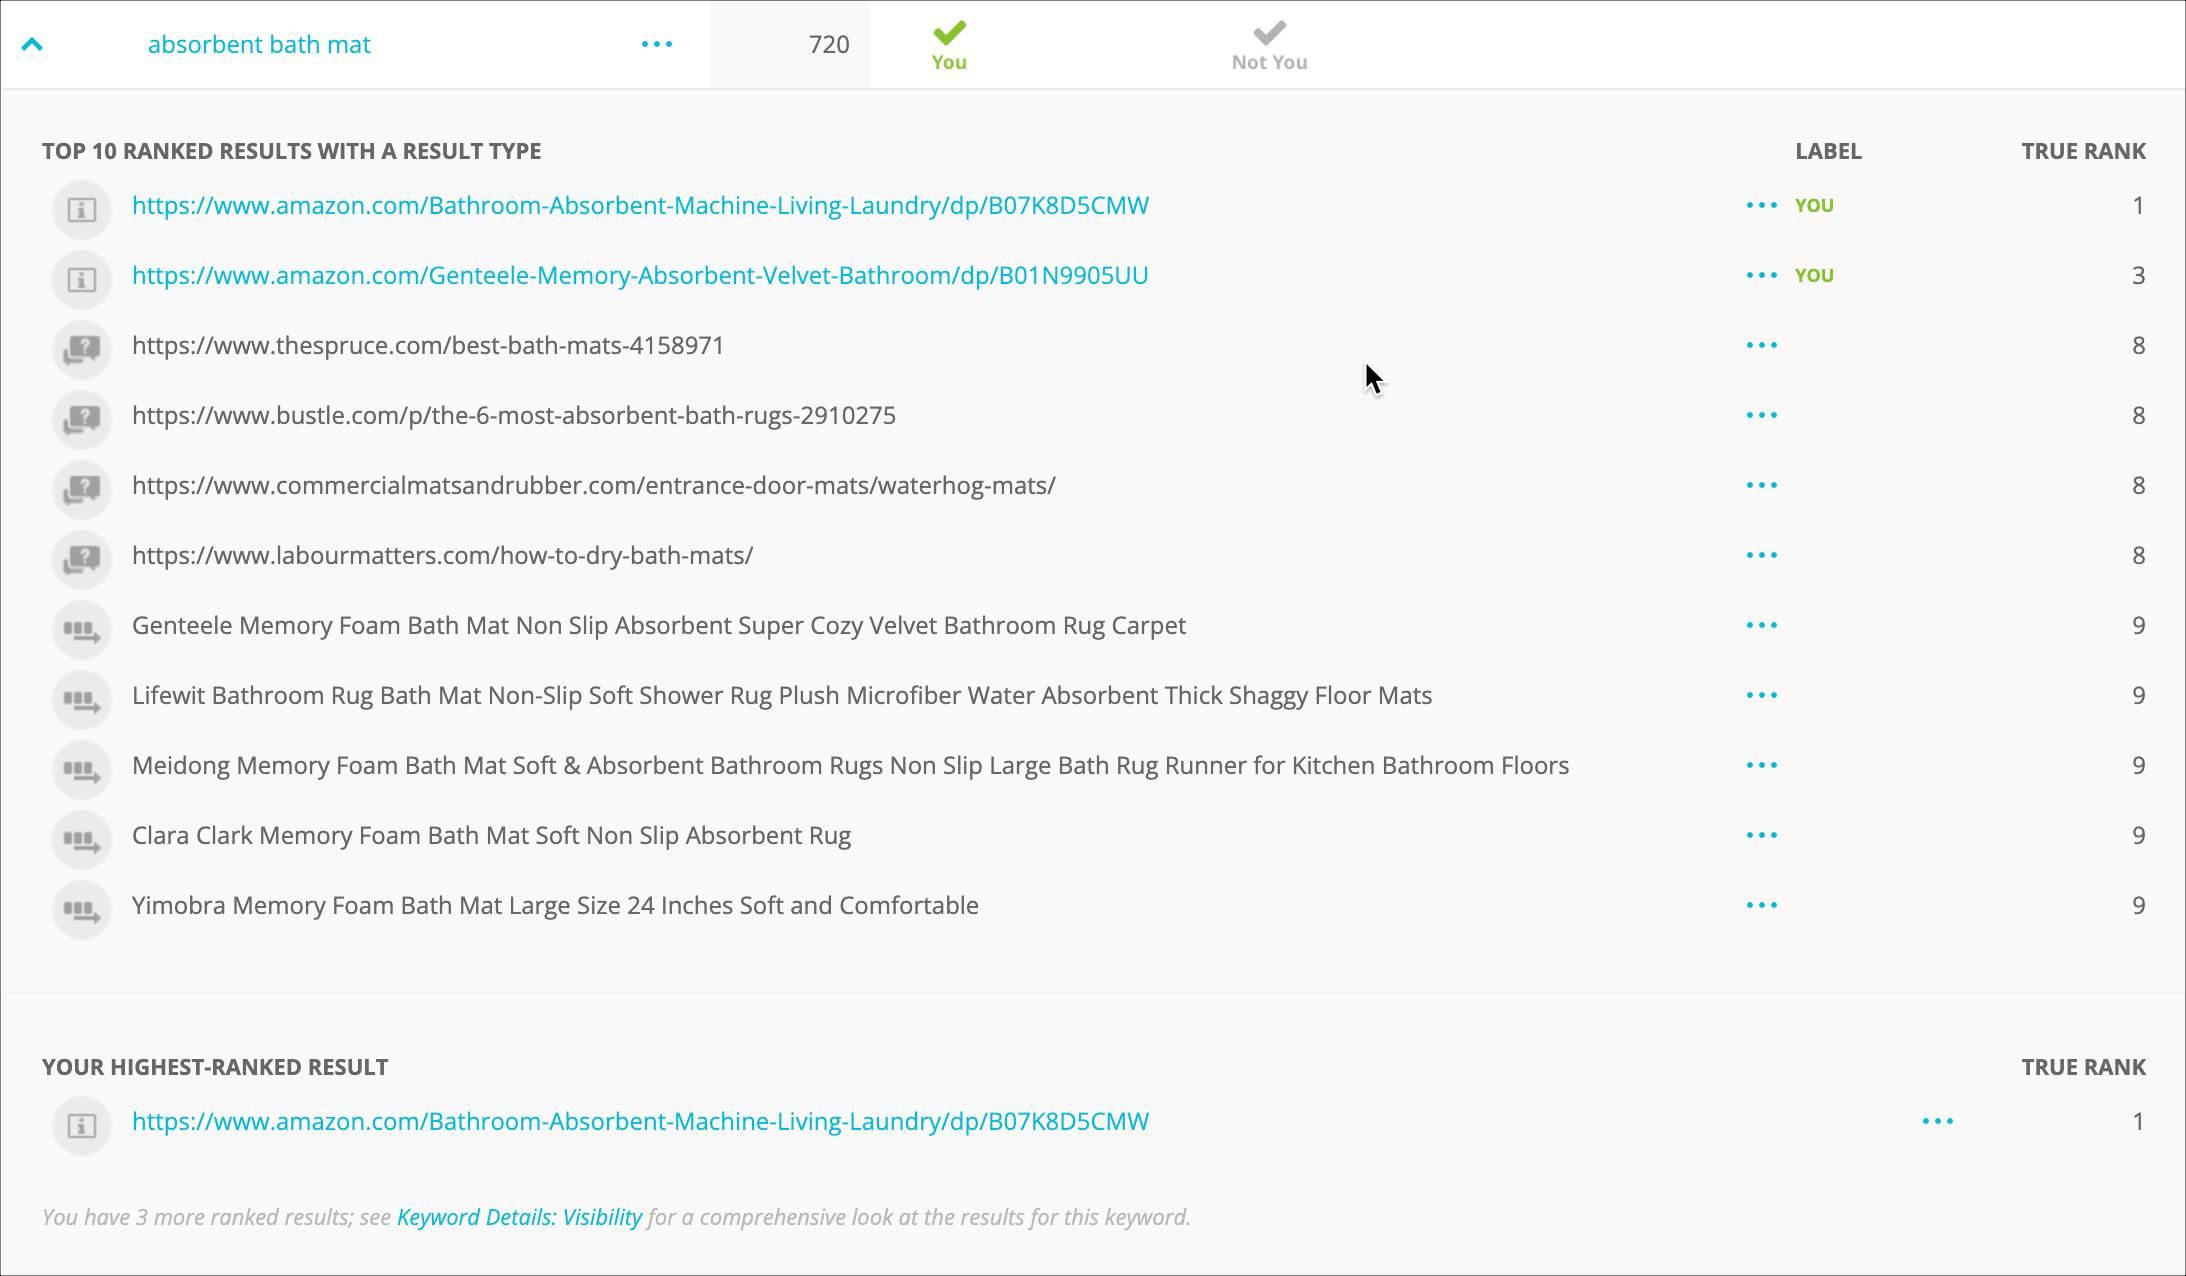This screenshot has height=1276, width=2186.
Task: Click the carousel icon beside Meidong Memory Foam result
Action: [81, 769]
